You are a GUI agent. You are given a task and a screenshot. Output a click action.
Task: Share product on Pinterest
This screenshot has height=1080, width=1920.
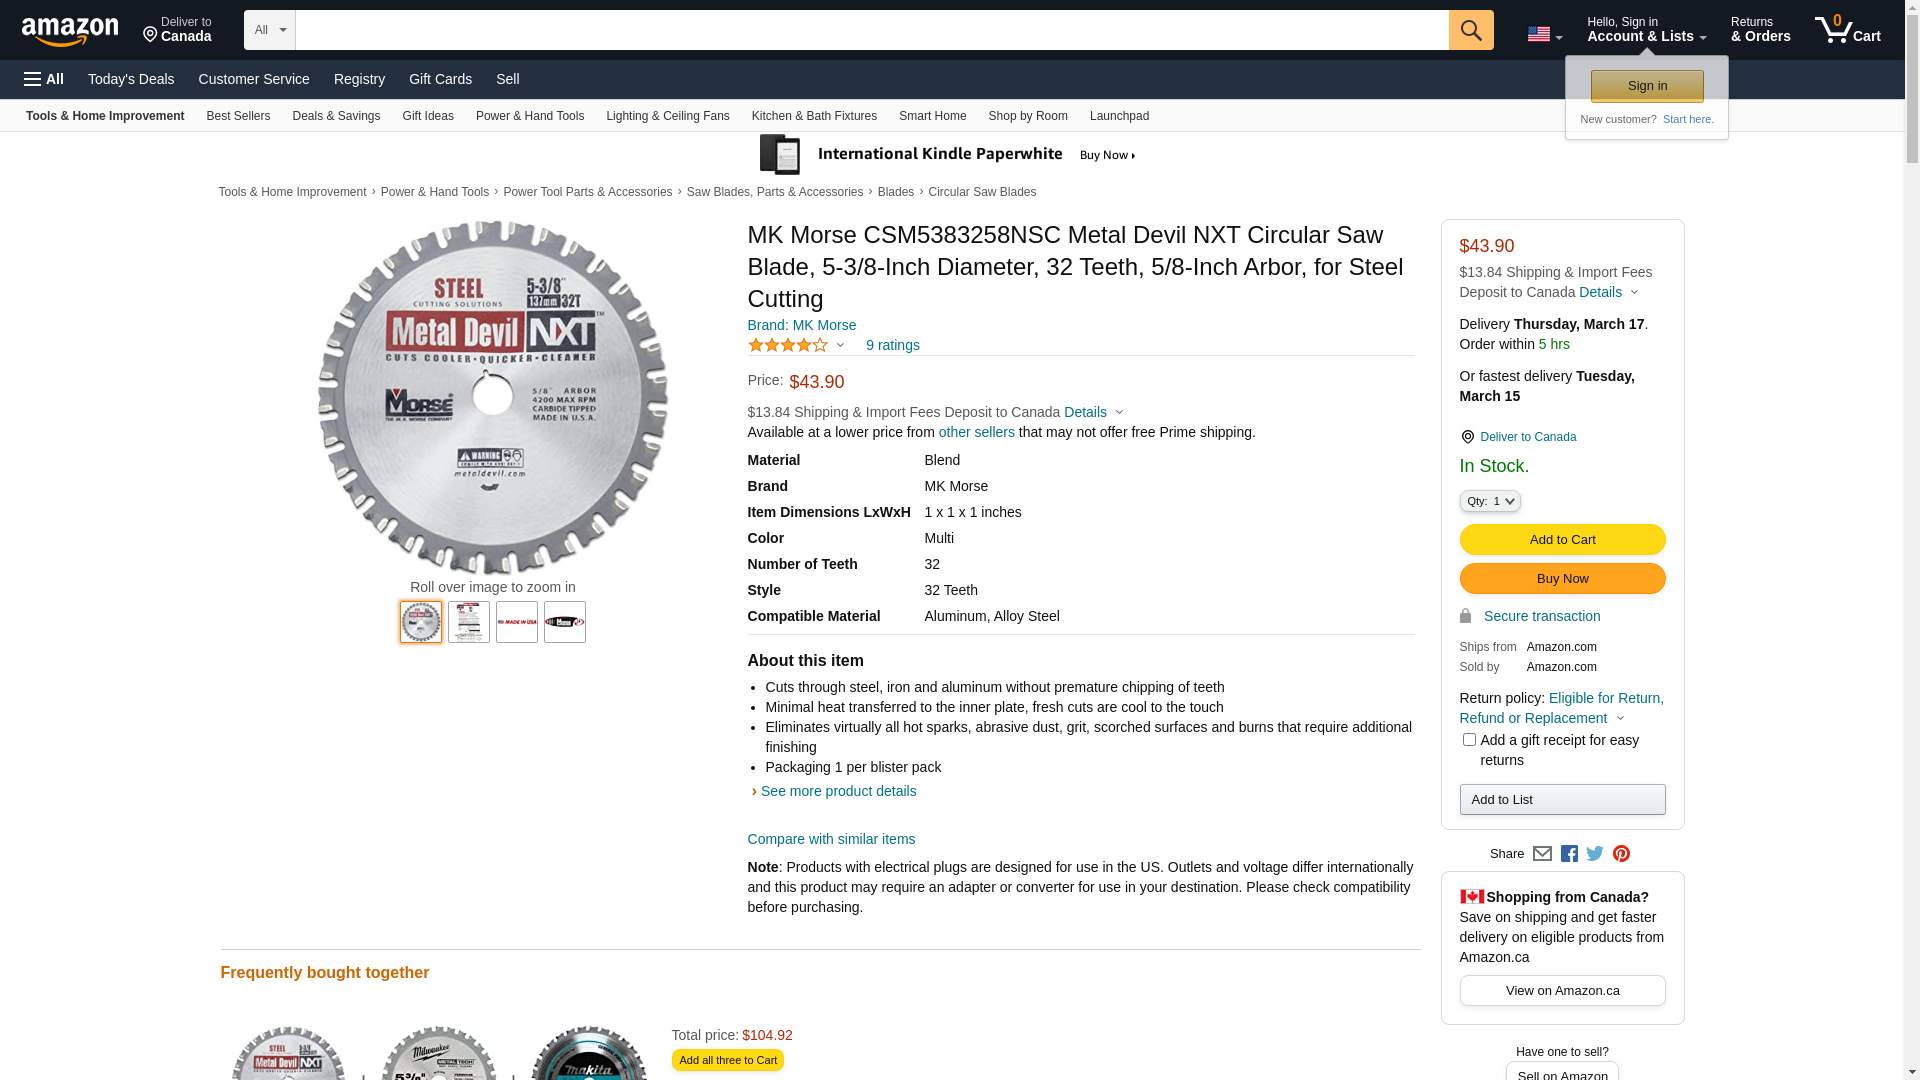click(1621, 854)
